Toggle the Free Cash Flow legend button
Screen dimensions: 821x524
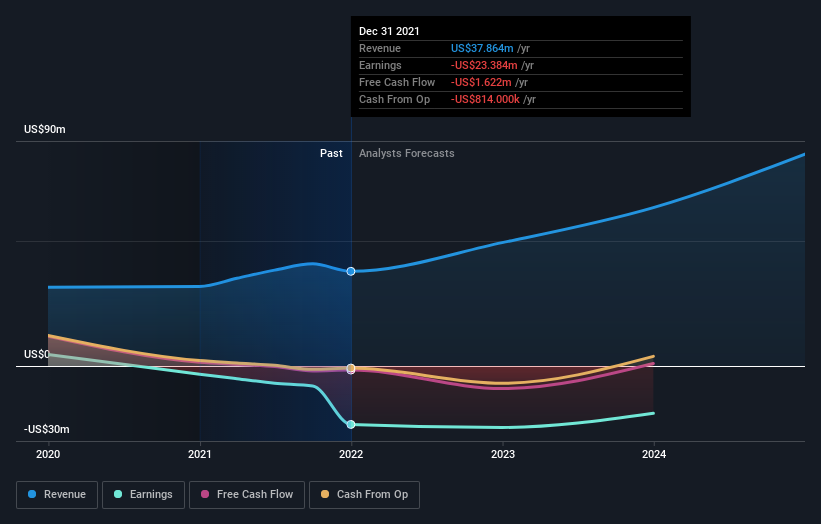click(x=247, y=495)
